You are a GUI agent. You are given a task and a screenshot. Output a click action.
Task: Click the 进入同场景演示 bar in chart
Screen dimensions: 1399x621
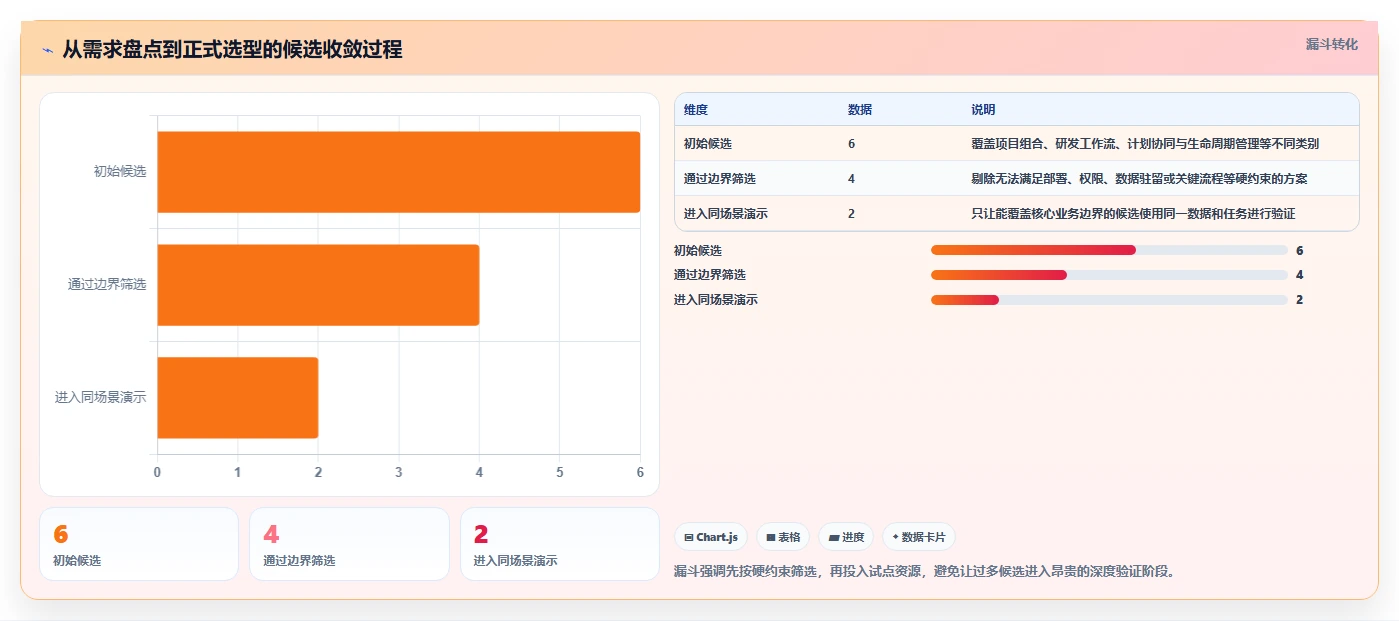pyautogui.click(x=237, y=398)
